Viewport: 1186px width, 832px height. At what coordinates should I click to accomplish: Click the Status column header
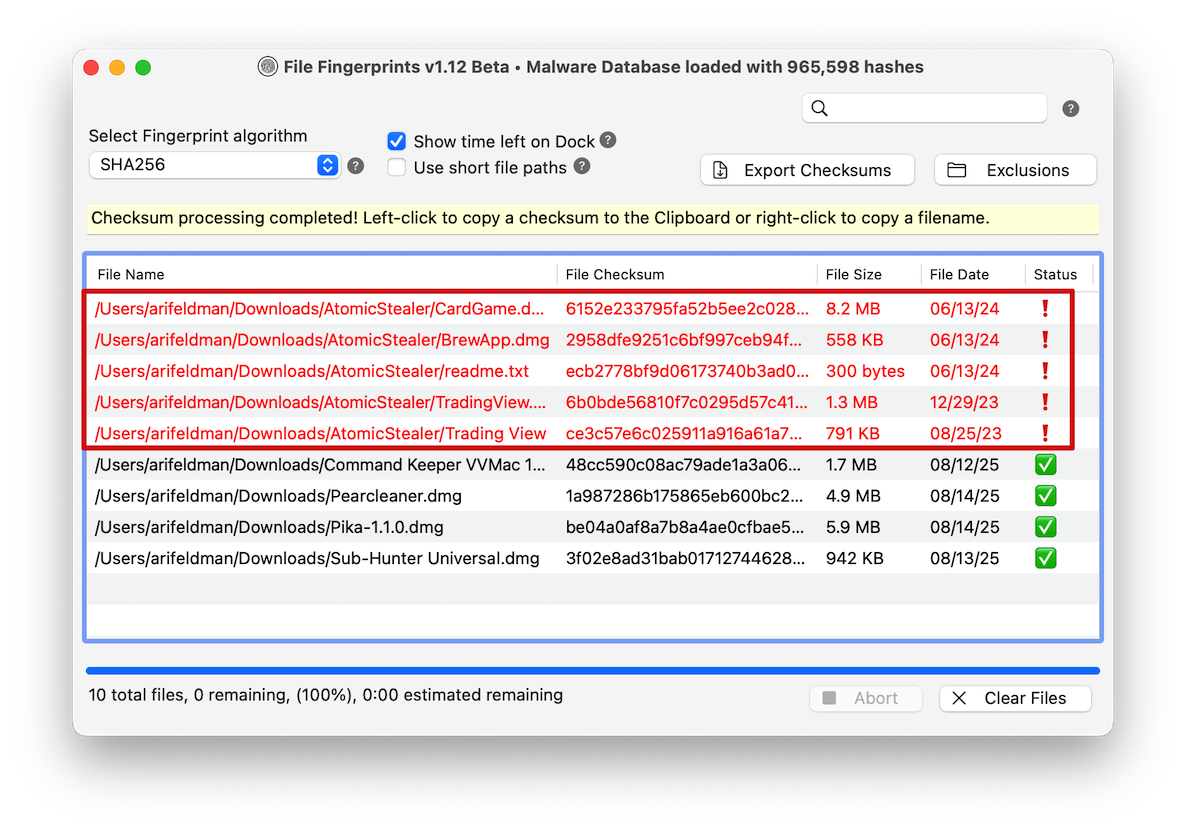pos(1055,274)
